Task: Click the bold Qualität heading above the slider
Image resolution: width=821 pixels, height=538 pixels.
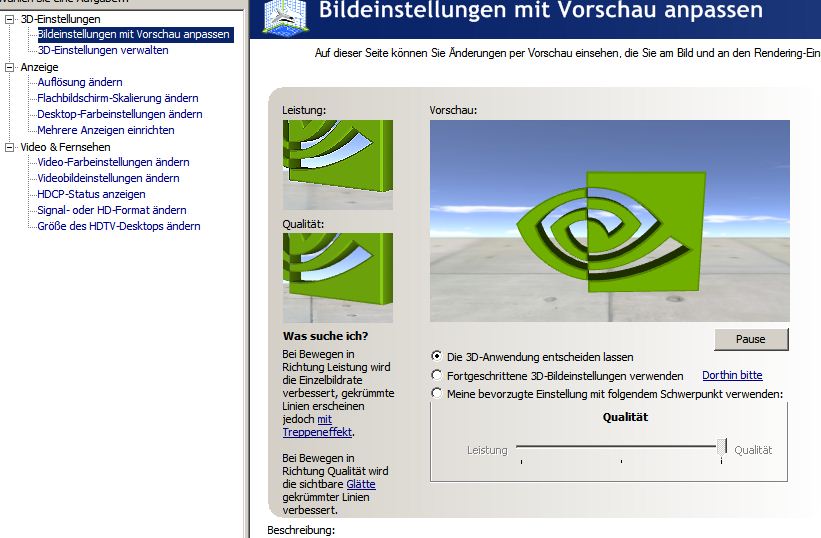Action: [625, 417]
